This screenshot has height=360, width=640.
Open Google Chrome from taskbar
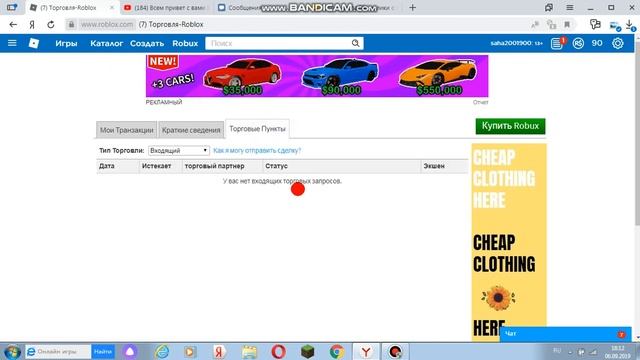(337, 351)
